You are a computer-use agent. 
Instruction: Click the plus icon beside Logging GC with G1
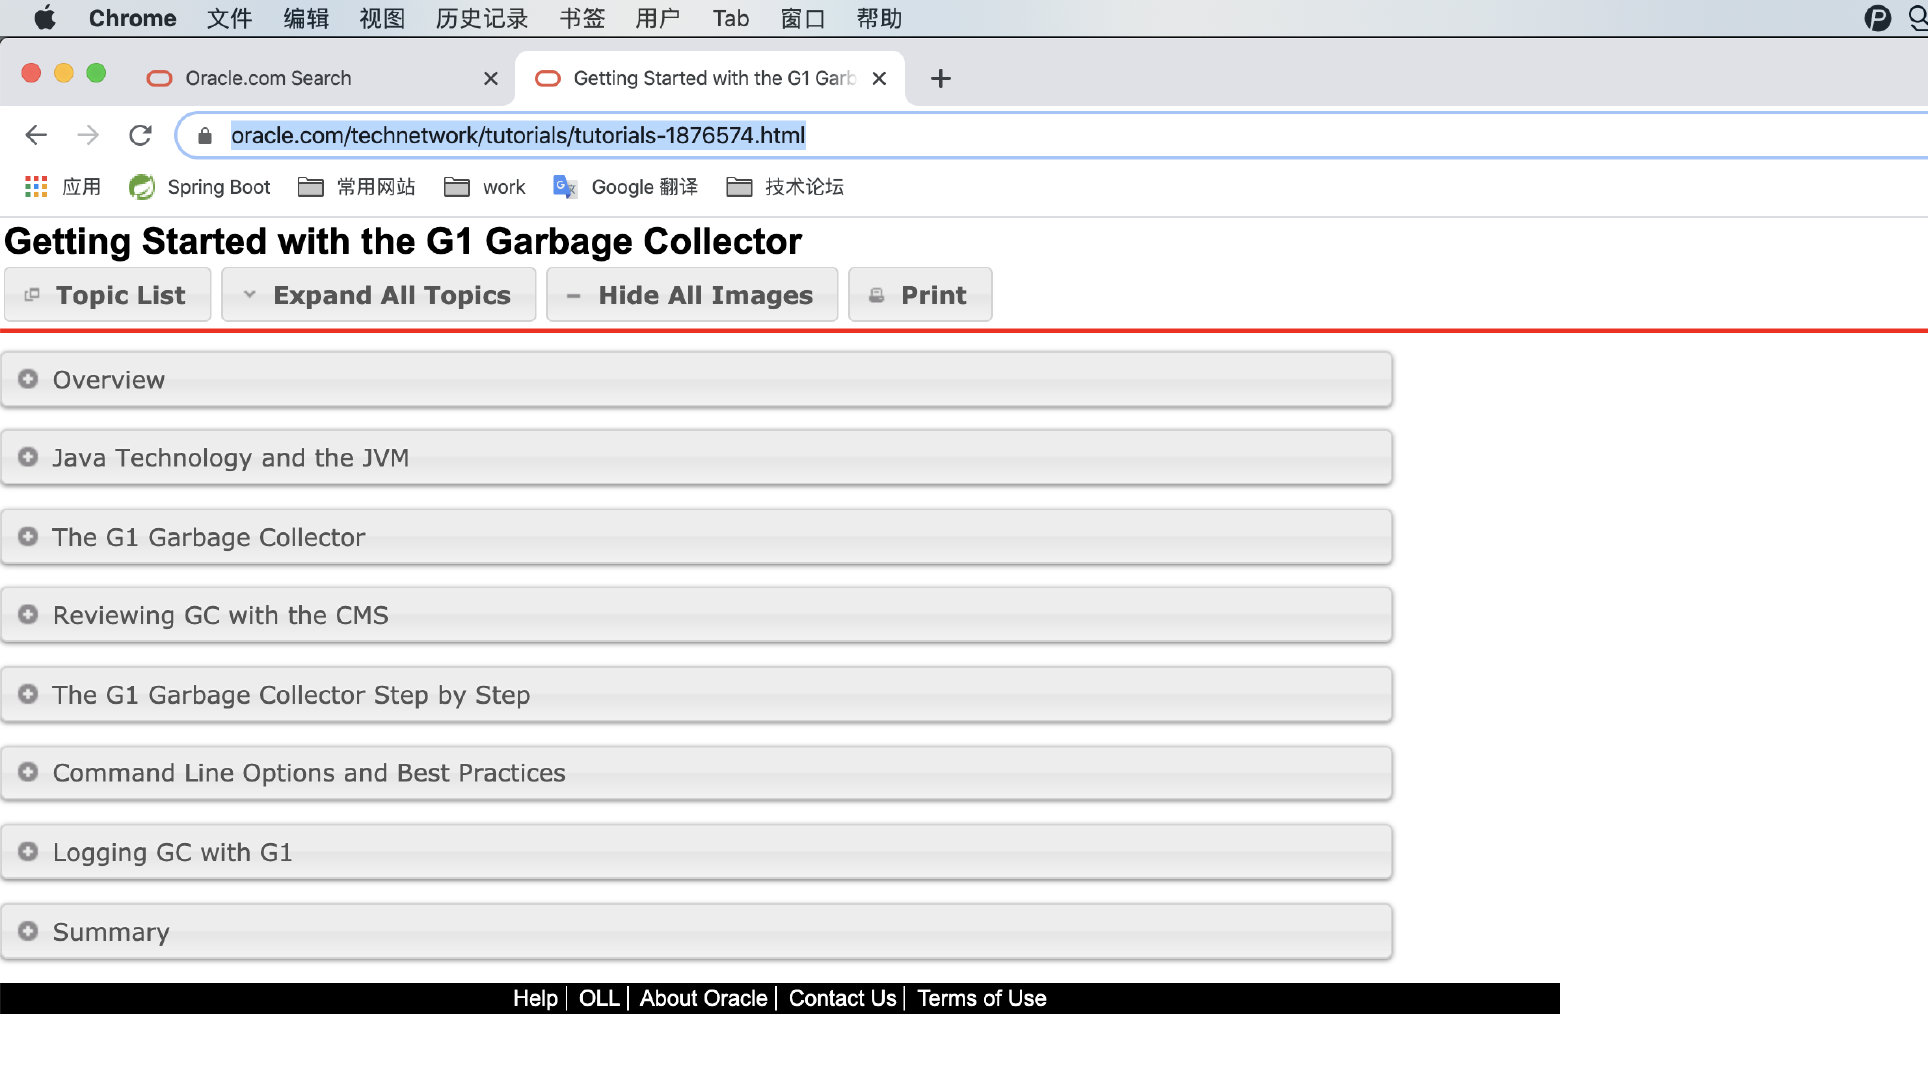[x=28, y=851]
